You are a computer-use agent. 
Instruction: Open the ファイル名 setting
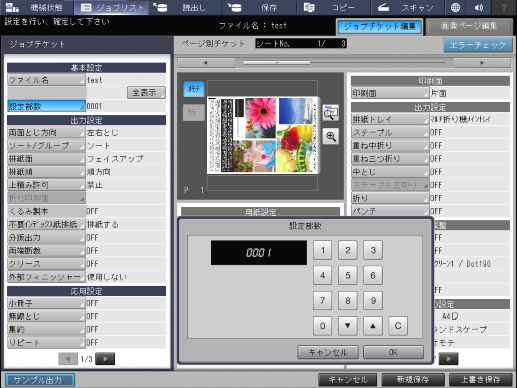pos(46,80)
